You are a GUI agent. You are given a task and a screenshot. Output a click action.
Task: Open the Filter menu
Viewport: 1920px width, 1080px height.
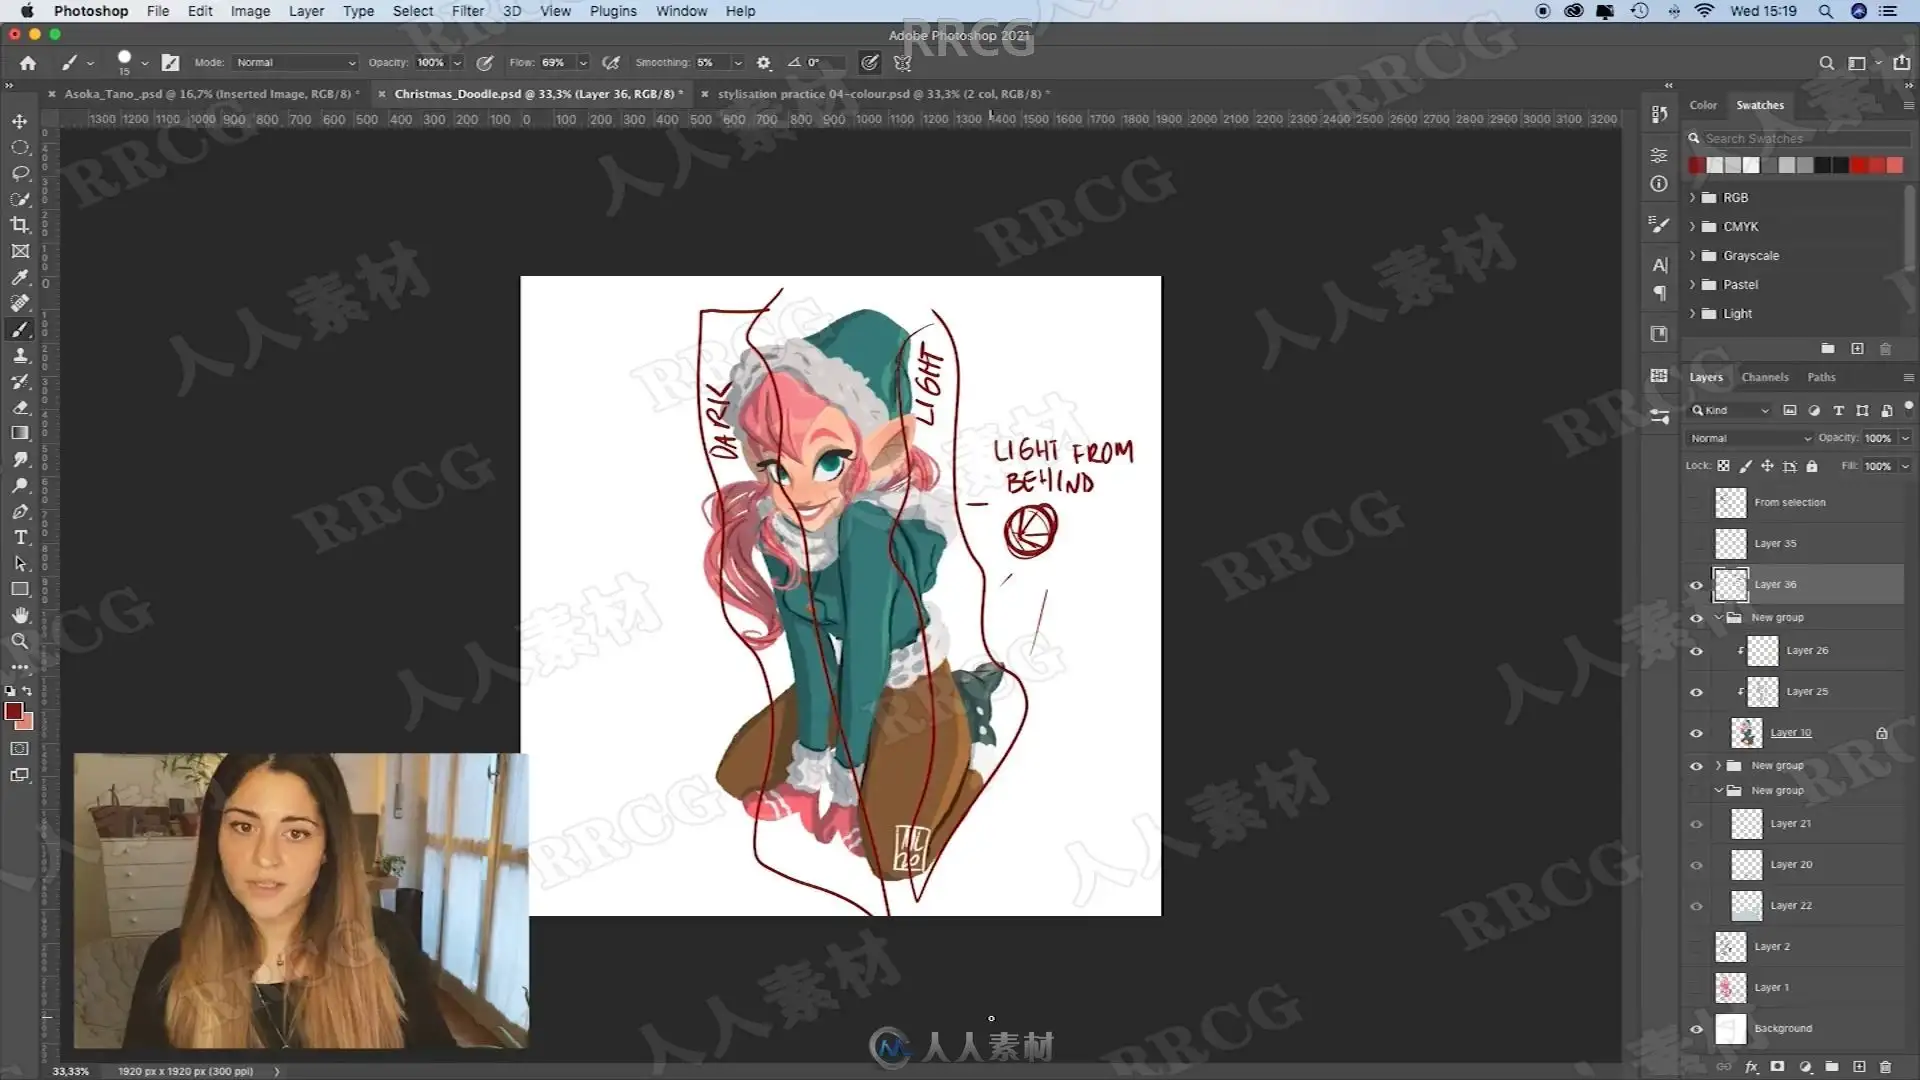pyautogui.click(x=467, y=11)
